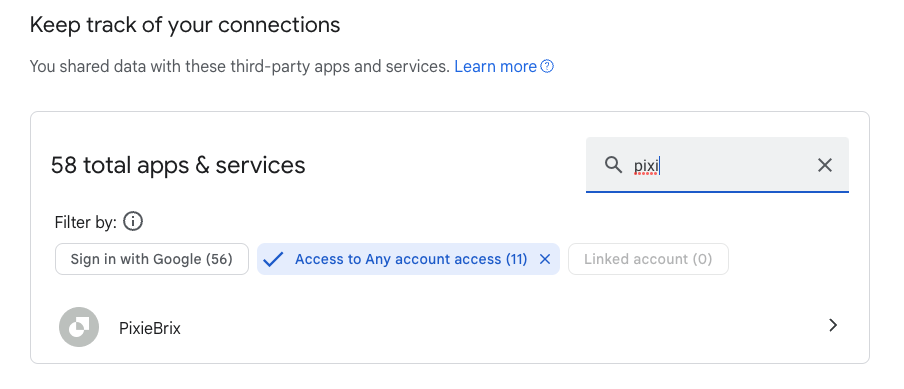This screenshot has width=904, height=389.
Task: Click the PixieBrix logo icon
Action: click(79, 327)
